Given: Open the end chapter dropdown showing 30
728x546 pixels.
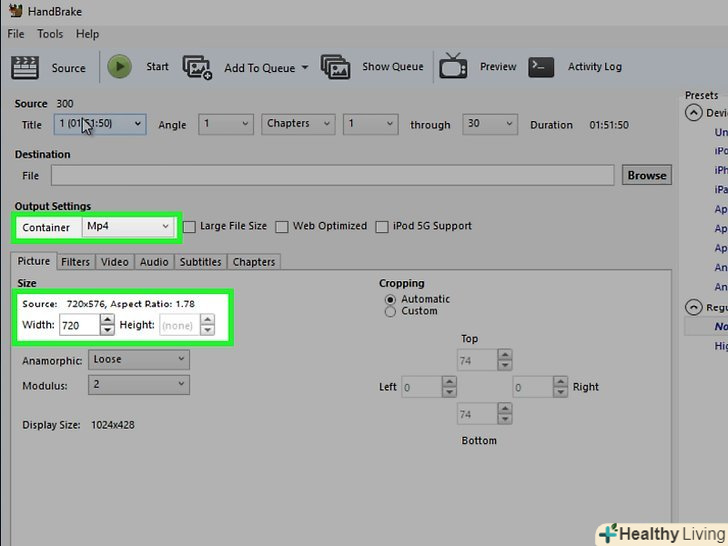Looking at the screenshot, I should coord(490,124).
